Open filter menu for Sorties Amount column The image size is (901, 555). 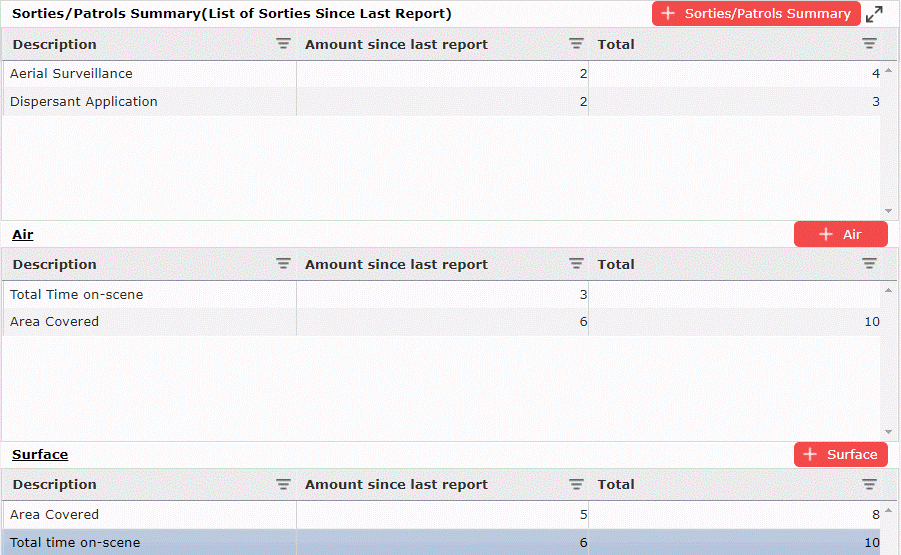(576, 44)
